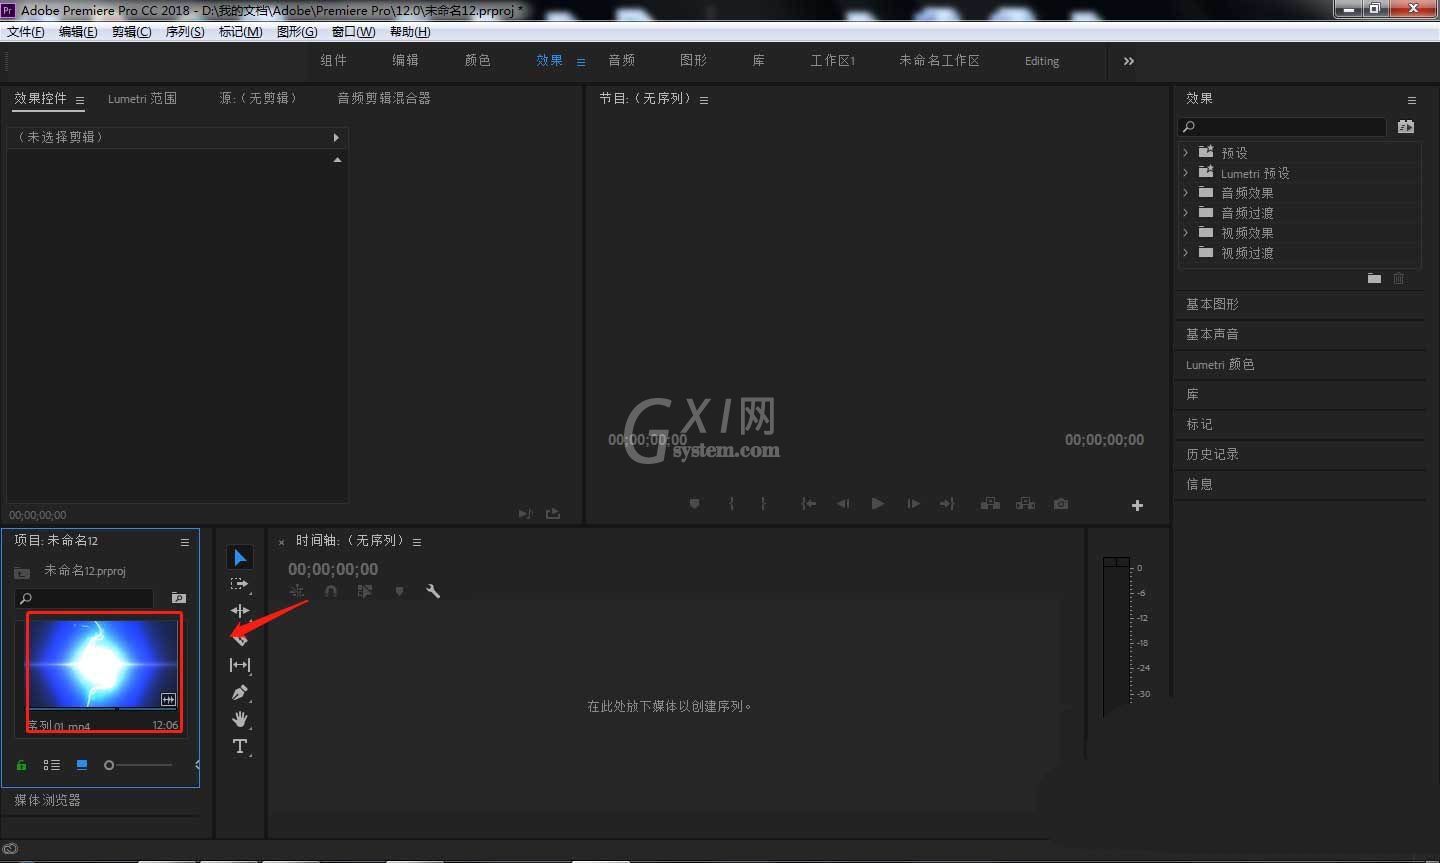This screenshot has height=863, width=1440.
Task: Click Mark In in program monitor
Action: (731, 504)
